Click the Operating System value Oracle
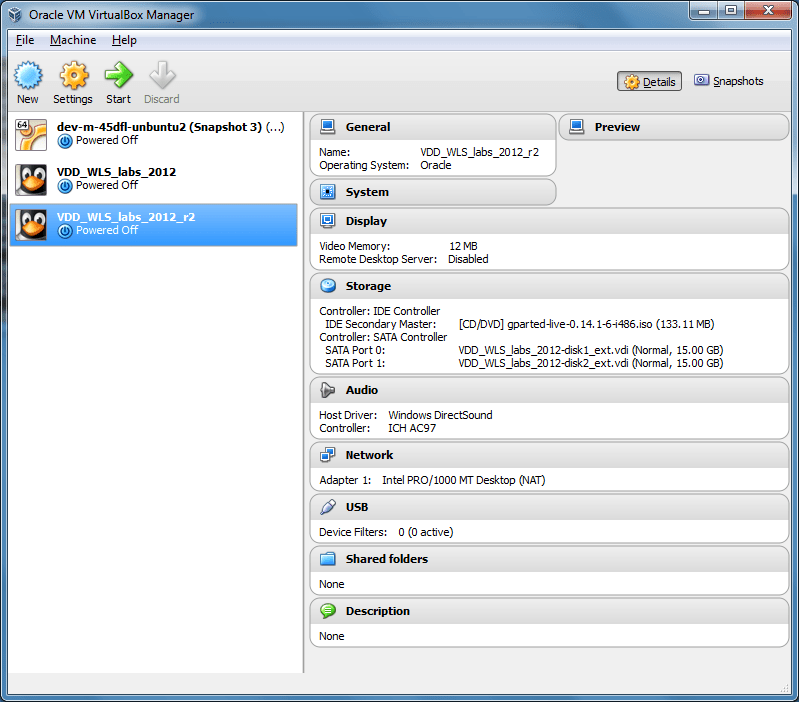Image resolution: width=799 pixels, height=702 pixels. 436,165
